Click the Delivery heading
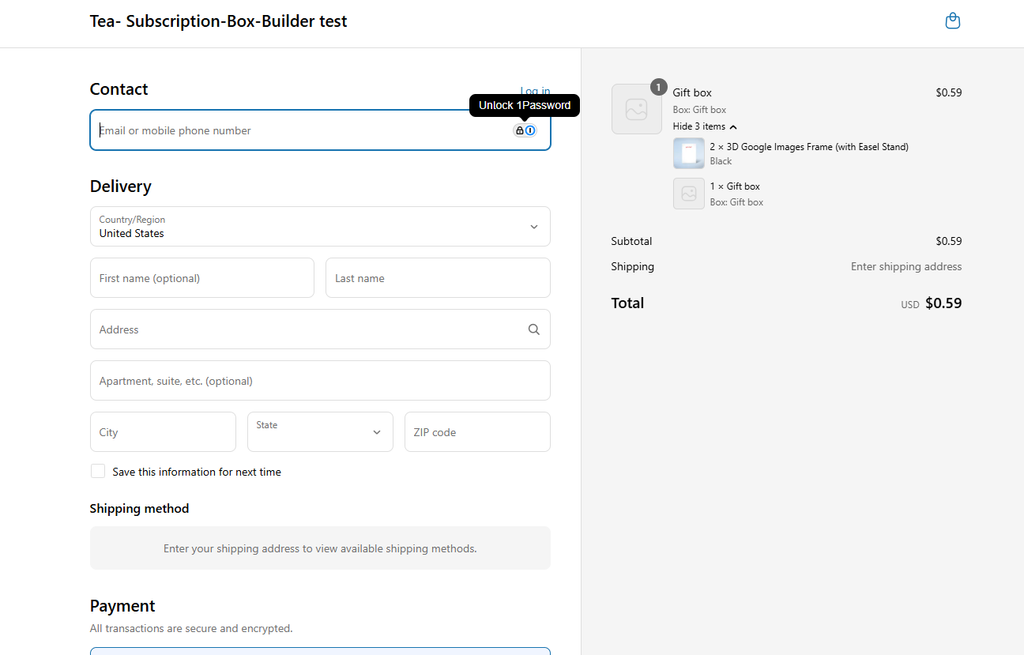The image size is (1024, 655). (121, 186)
